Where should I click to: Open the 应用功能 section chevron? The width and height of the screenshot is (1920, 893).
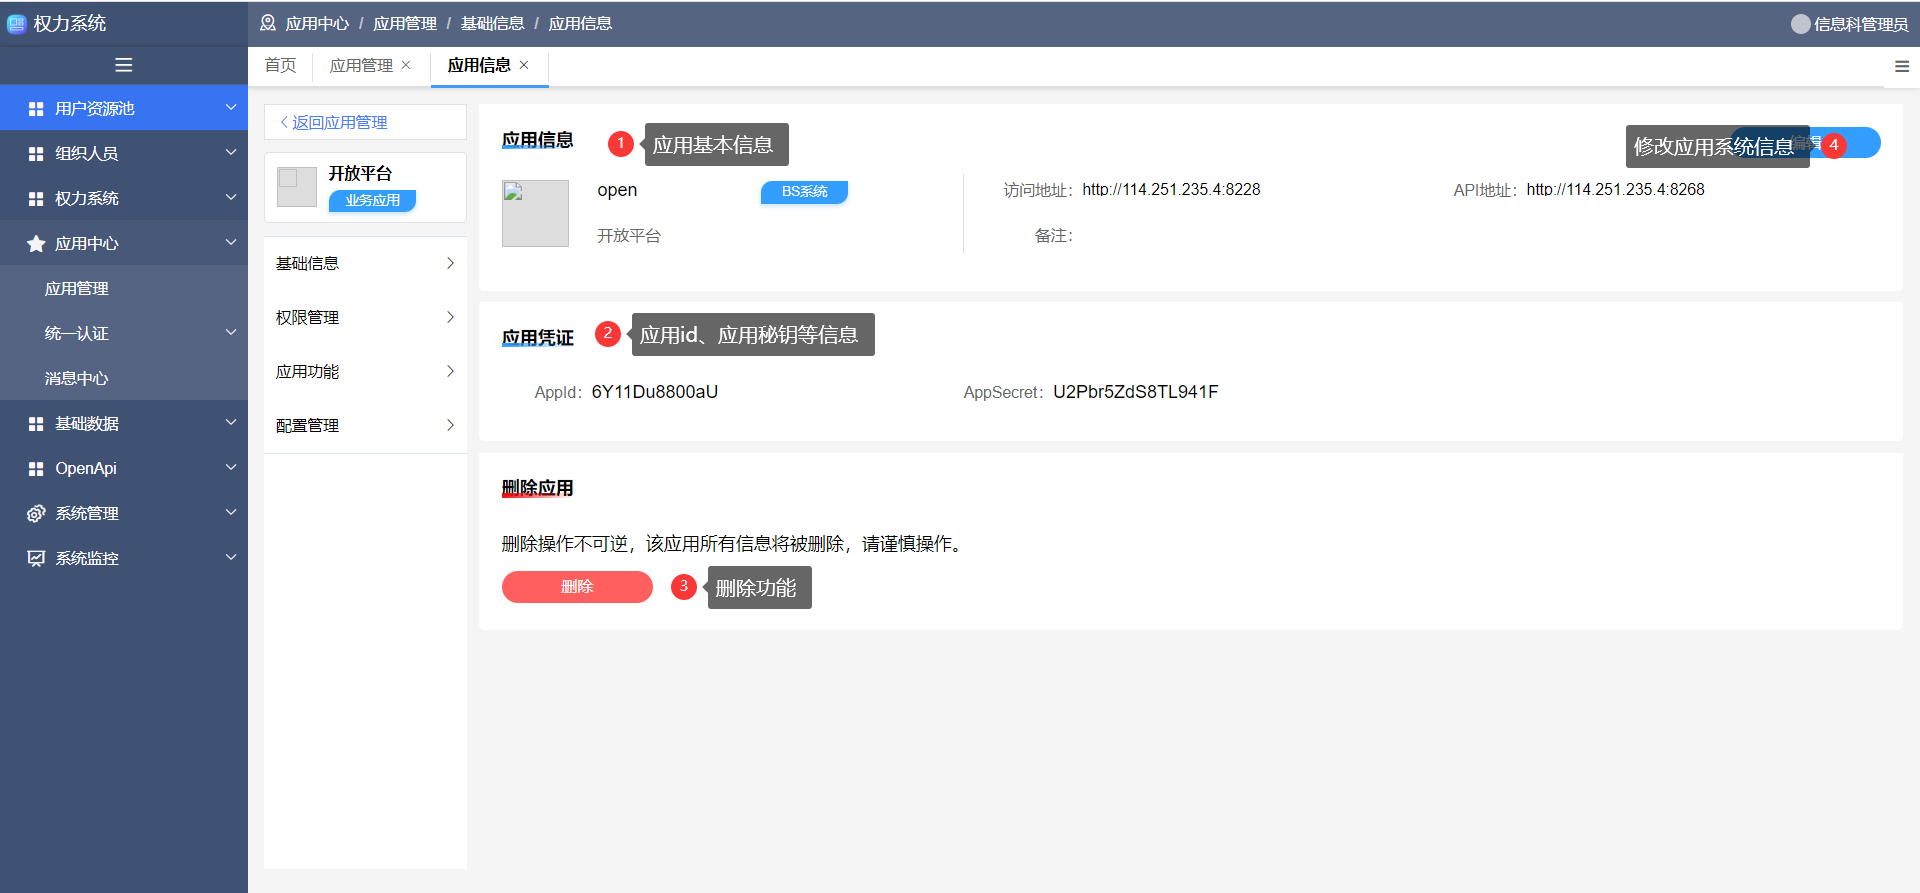pyautogui.click(x=450, y=371)
